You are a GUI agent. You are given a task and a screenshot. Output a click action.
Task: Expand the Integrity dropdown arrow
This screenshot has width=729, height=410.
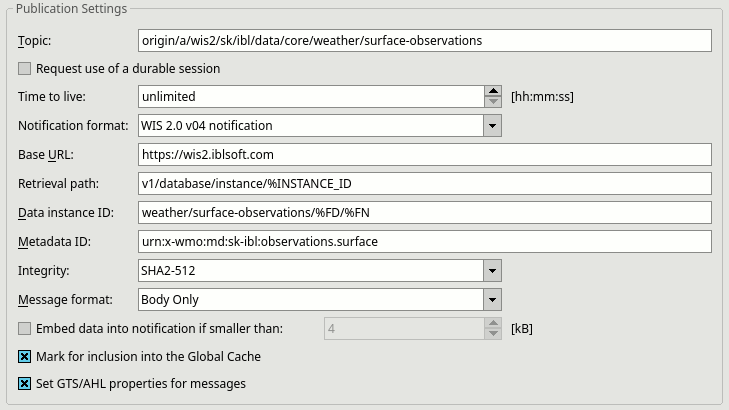click(492, 271)
